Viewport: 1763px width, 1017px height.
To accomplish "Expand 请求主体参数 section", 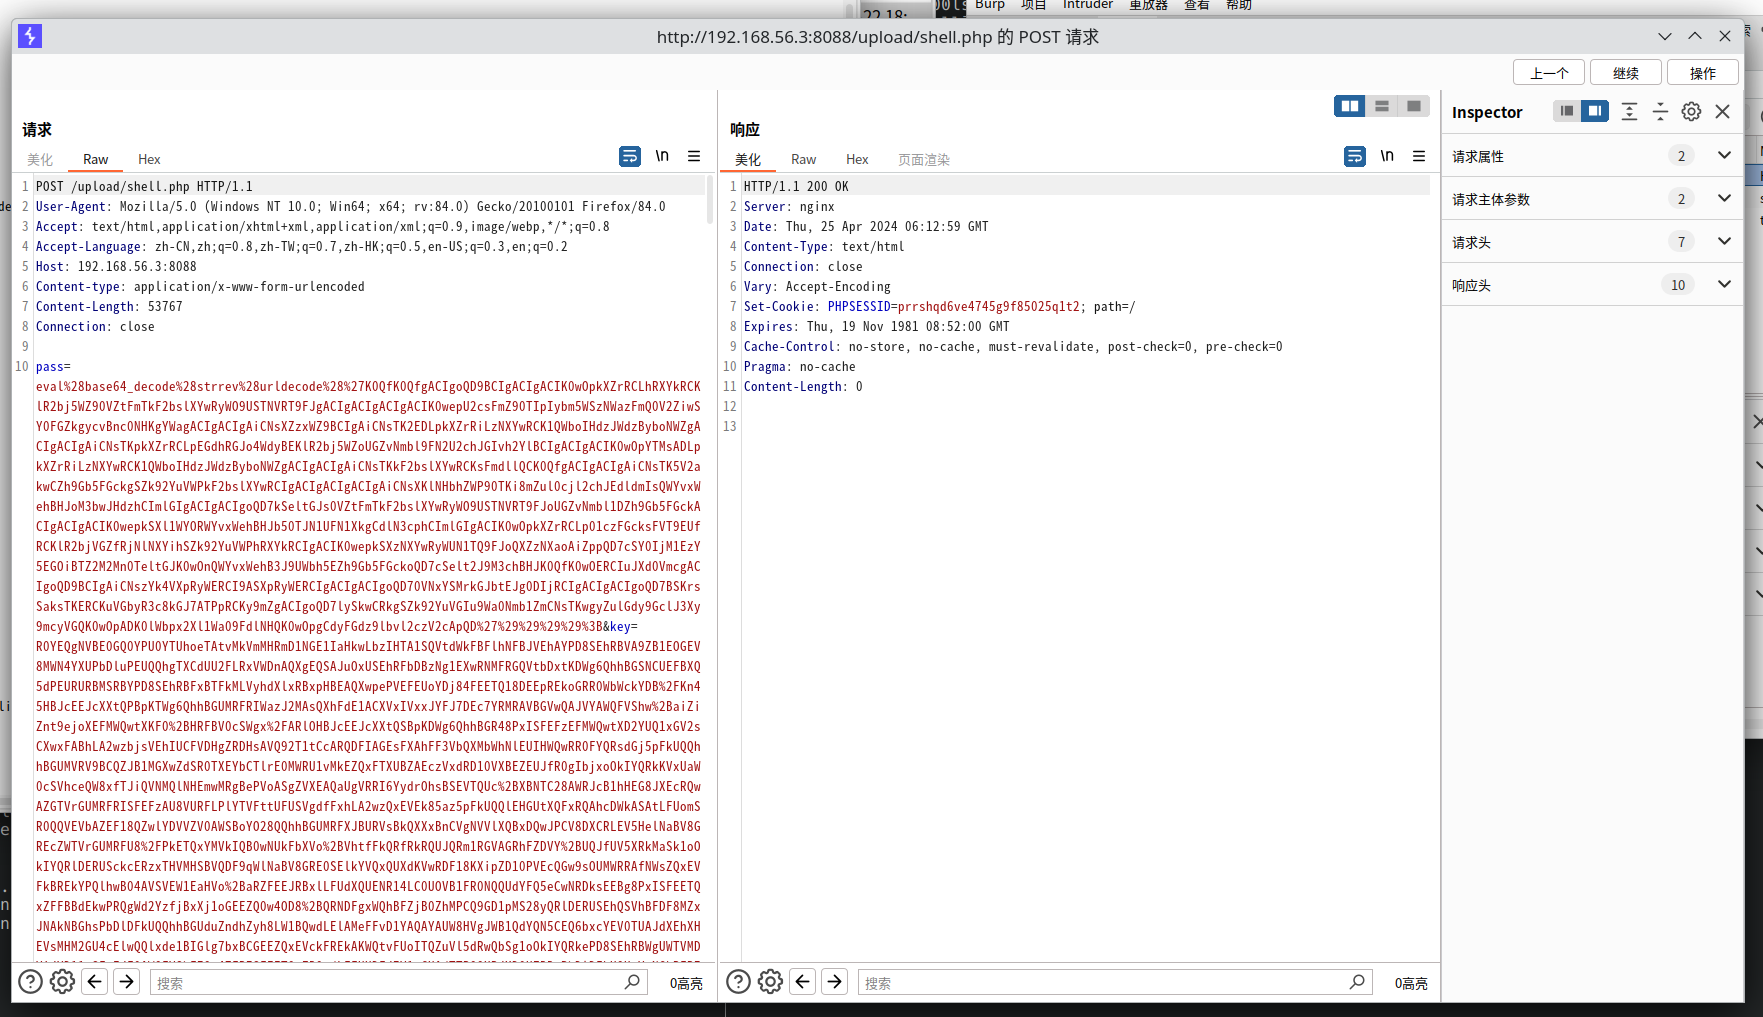I will point(1724,198).
